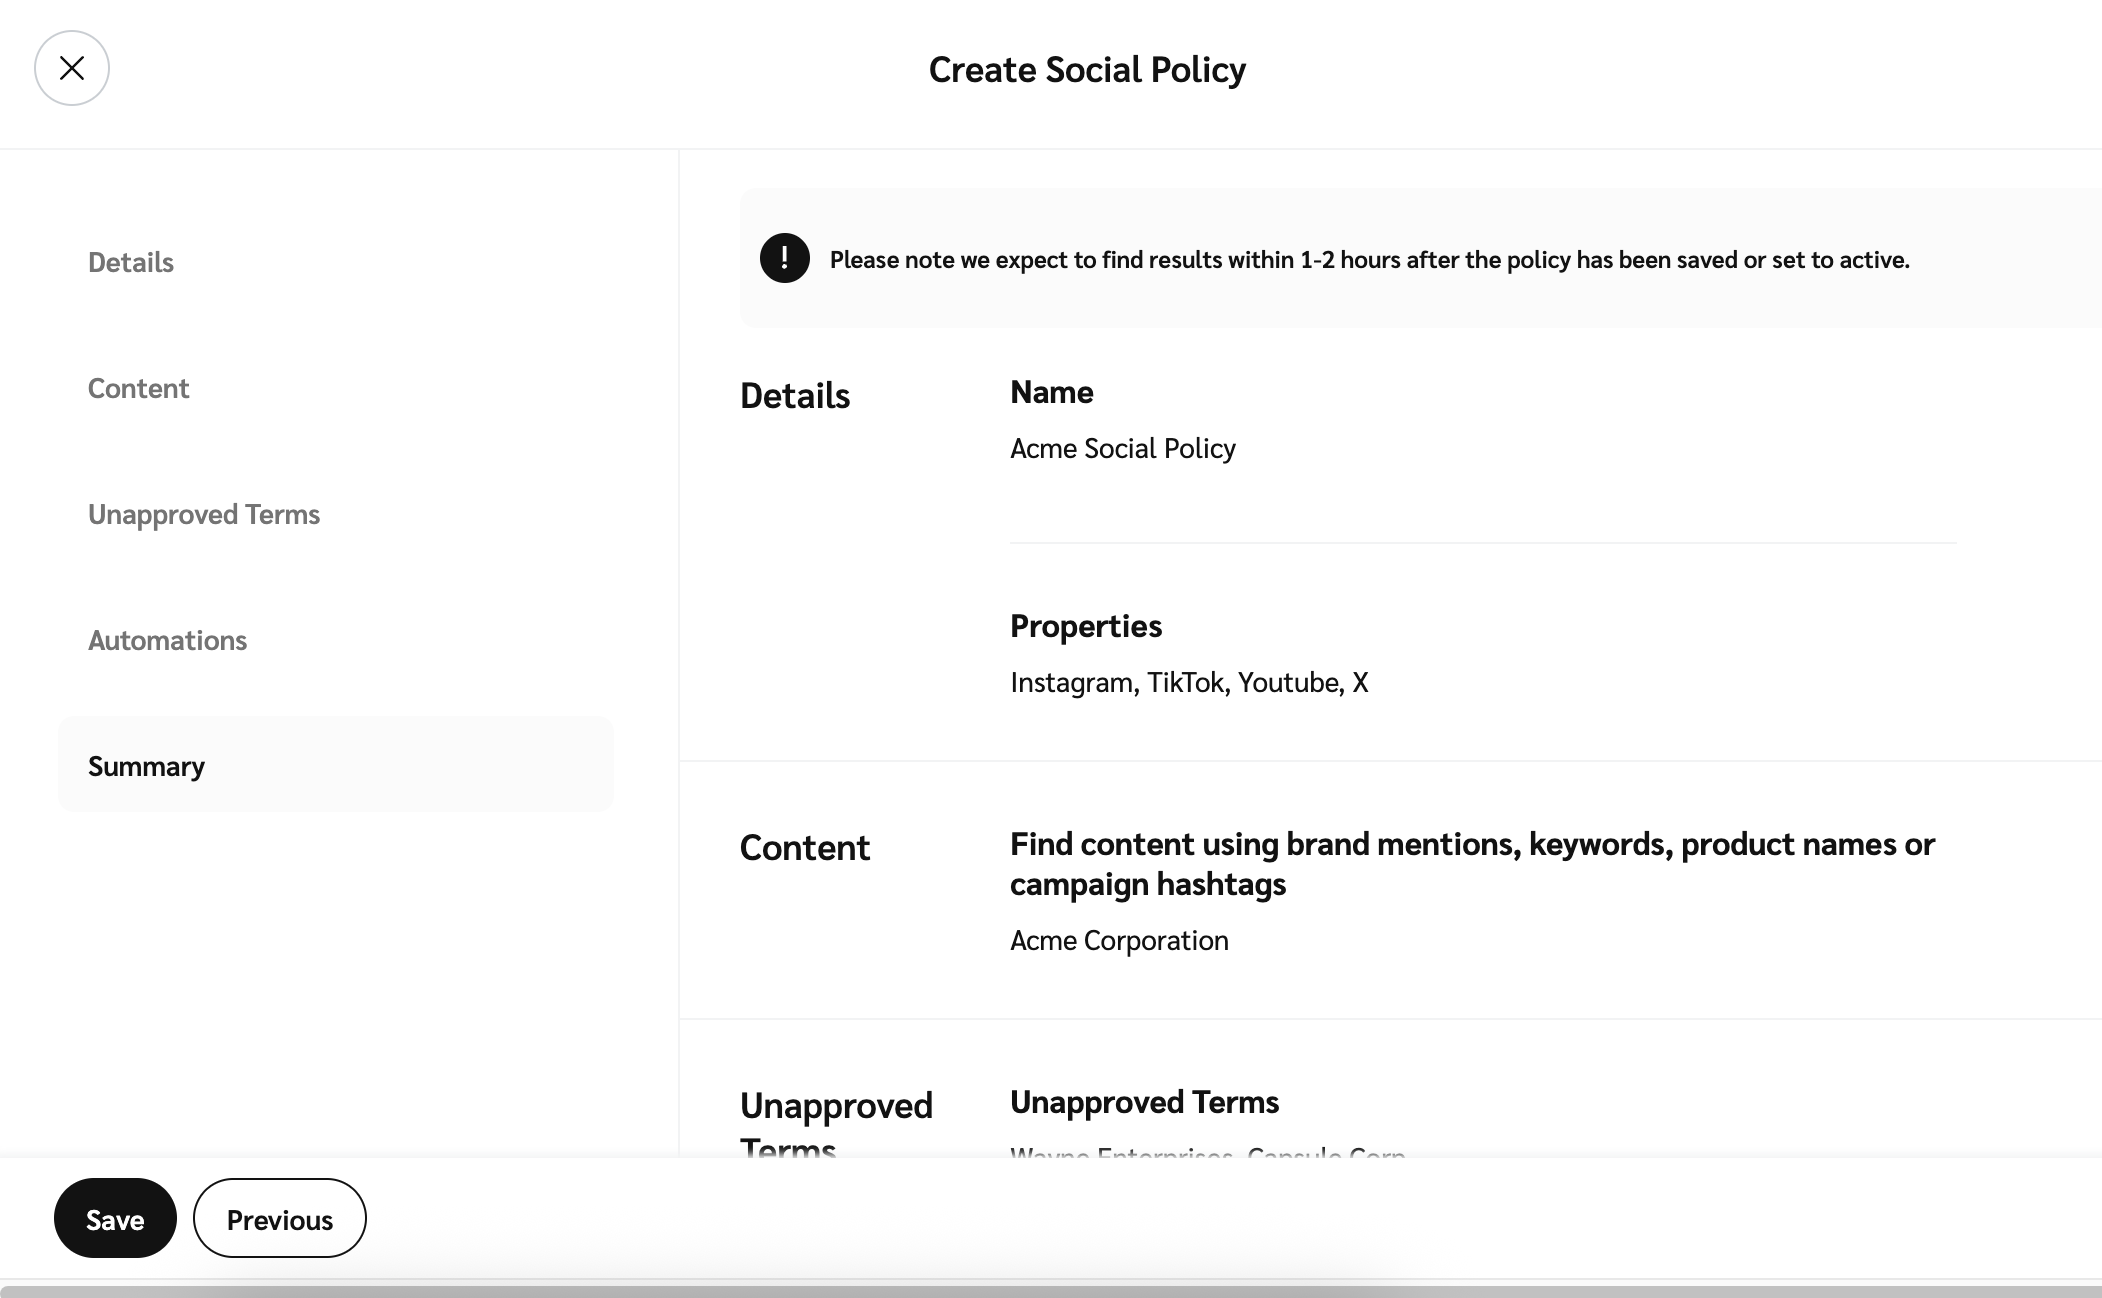
Task: Click the exclamation notice icon
Action: click(x=784, y=259)
